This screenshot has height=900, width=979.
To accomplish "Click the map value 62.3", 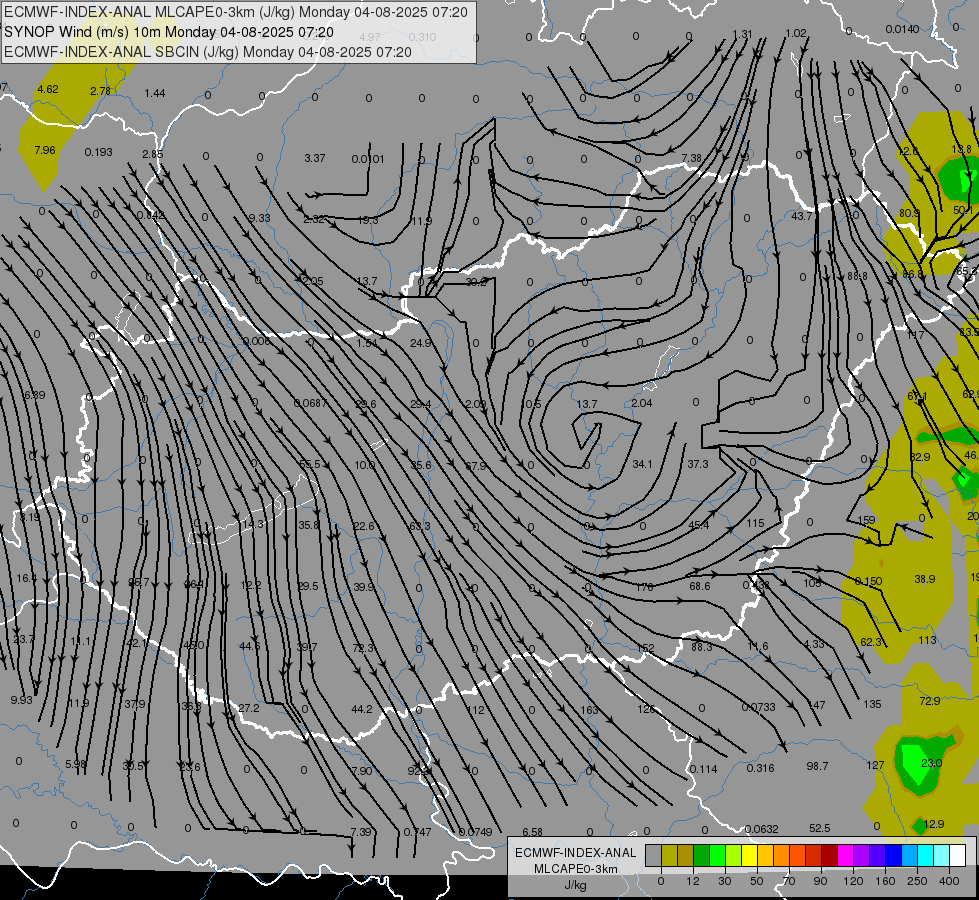I will (x=871, y=642).
